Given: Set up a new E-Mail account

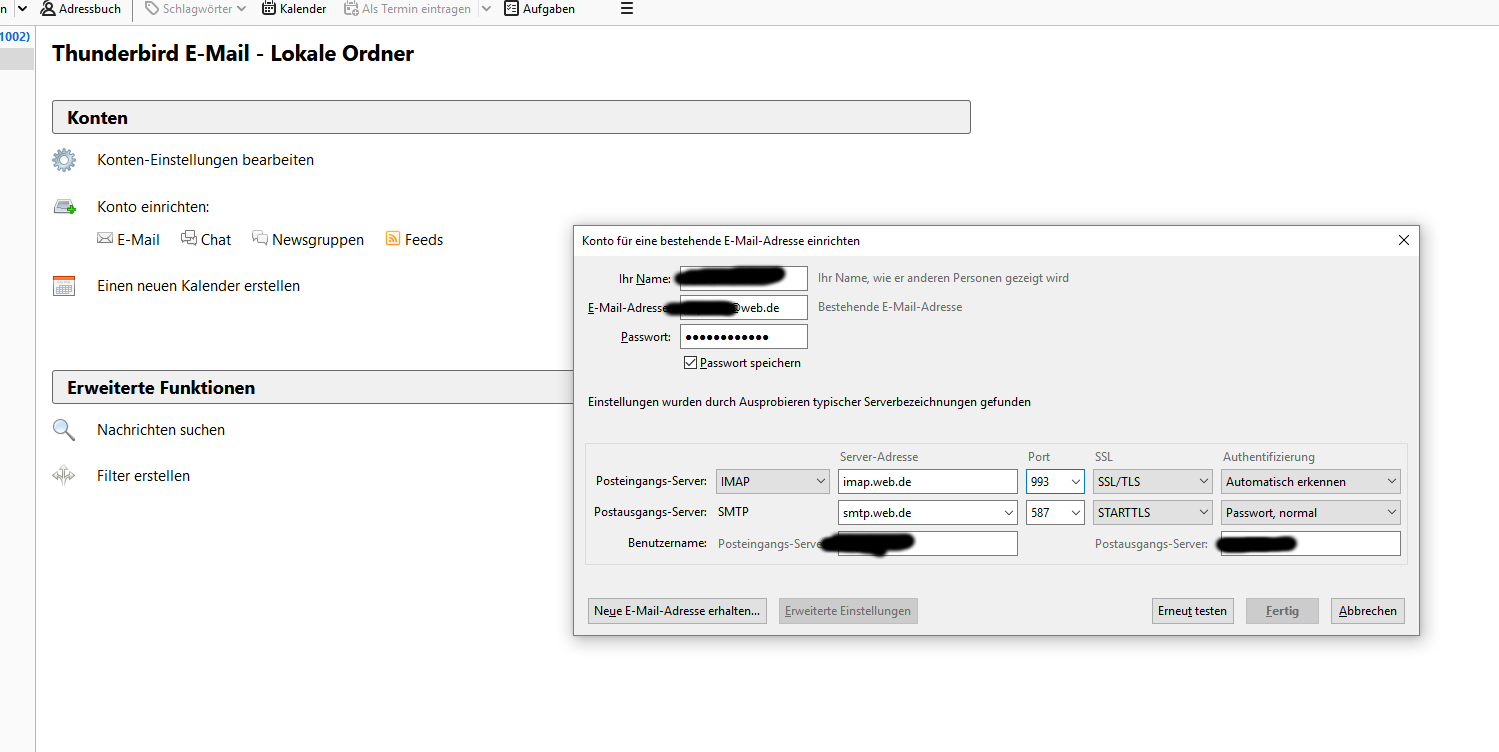Looking at the screenshot, I should (128, 240).
